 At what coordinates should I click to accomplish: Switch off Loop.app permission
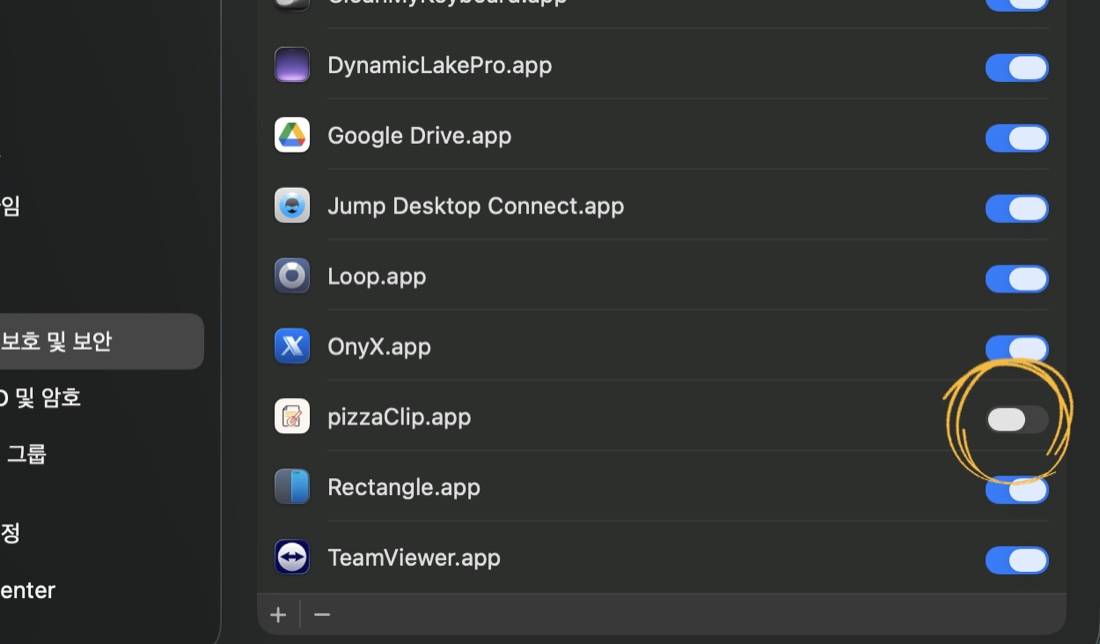pos(1017,279)
